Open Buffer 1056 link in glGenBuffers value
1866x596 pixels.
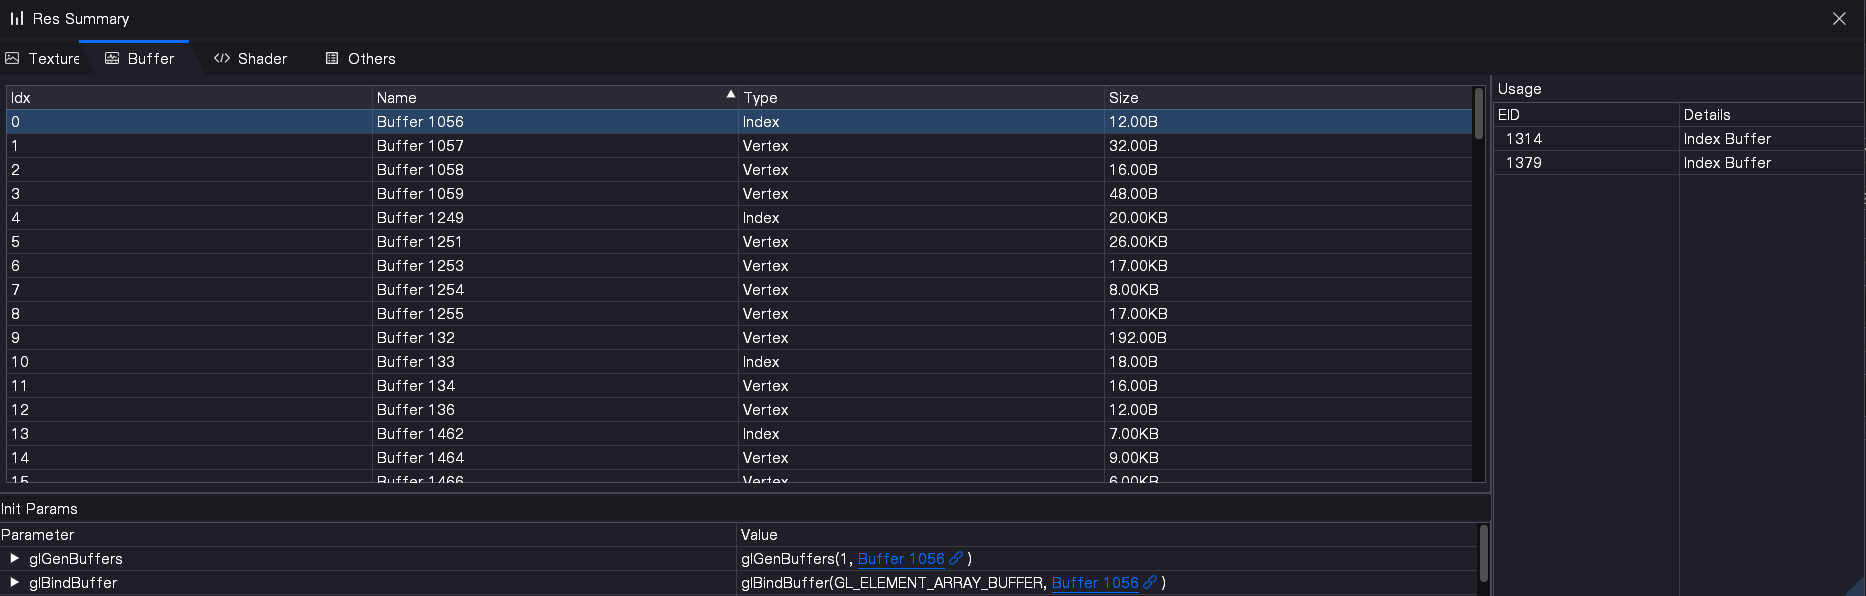point(901,559)
